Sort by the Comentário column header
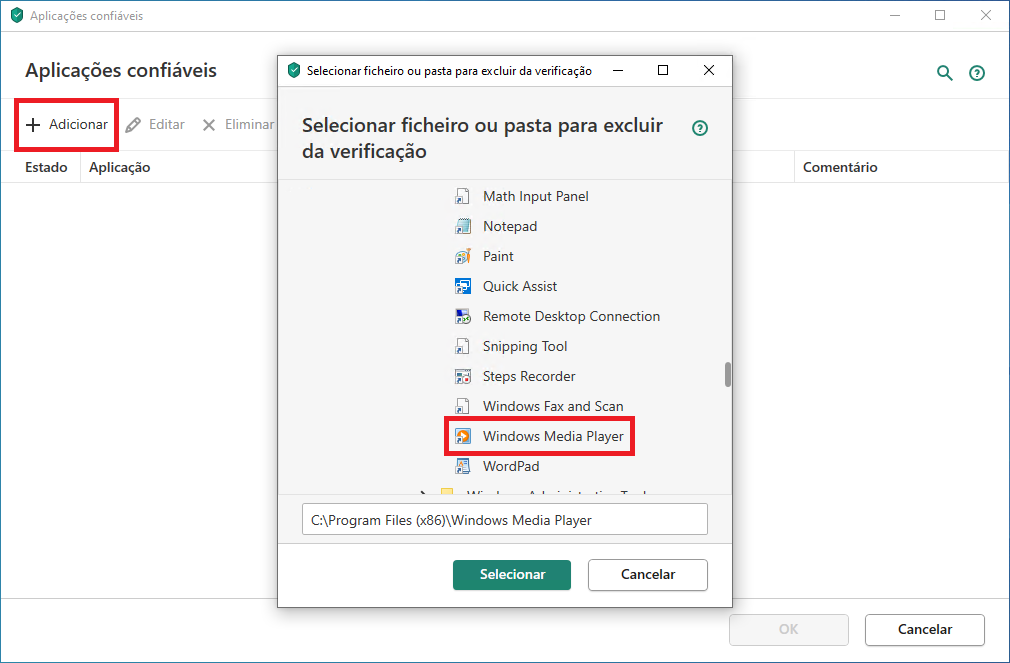 (x=840, y=167)
